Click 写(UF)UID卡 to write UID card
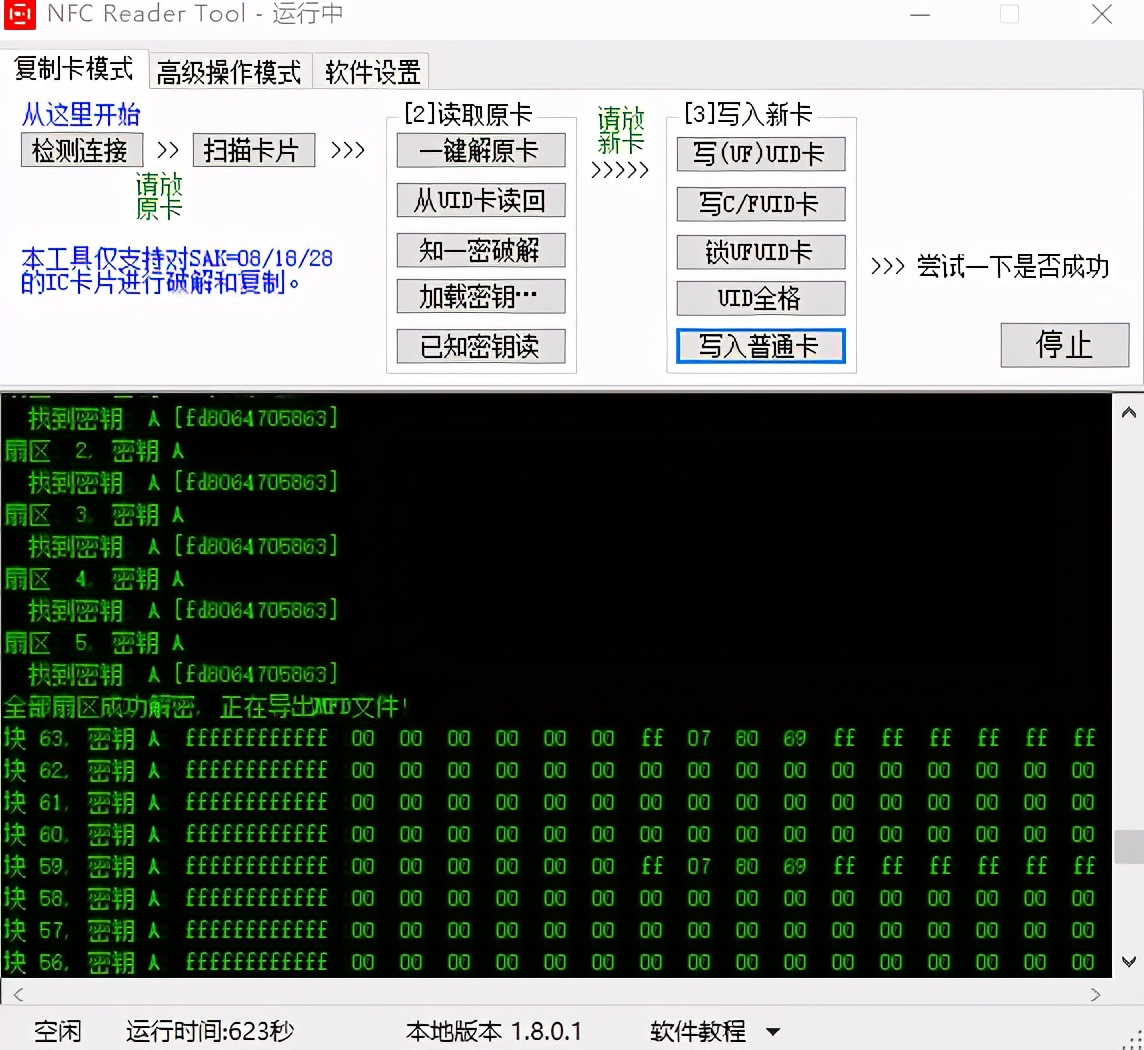 point(760,155)
